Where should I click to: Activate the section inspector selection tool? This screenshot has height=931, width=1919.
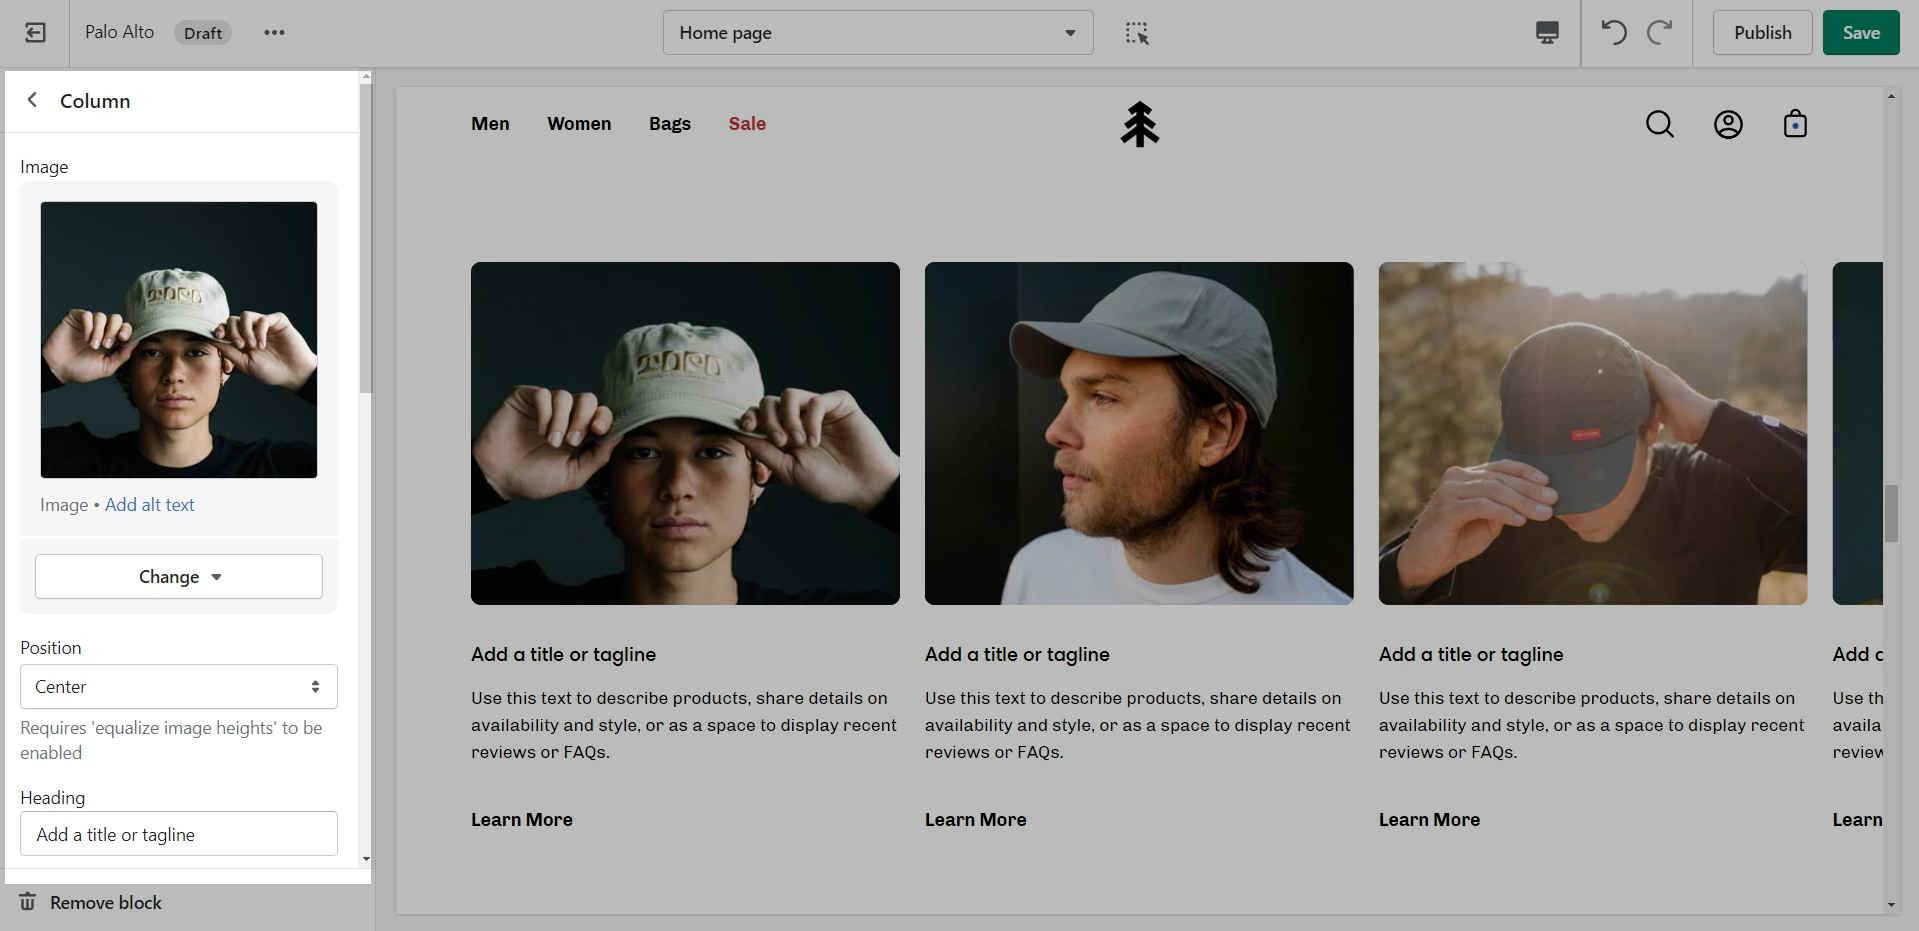(x=1136, y=33)
